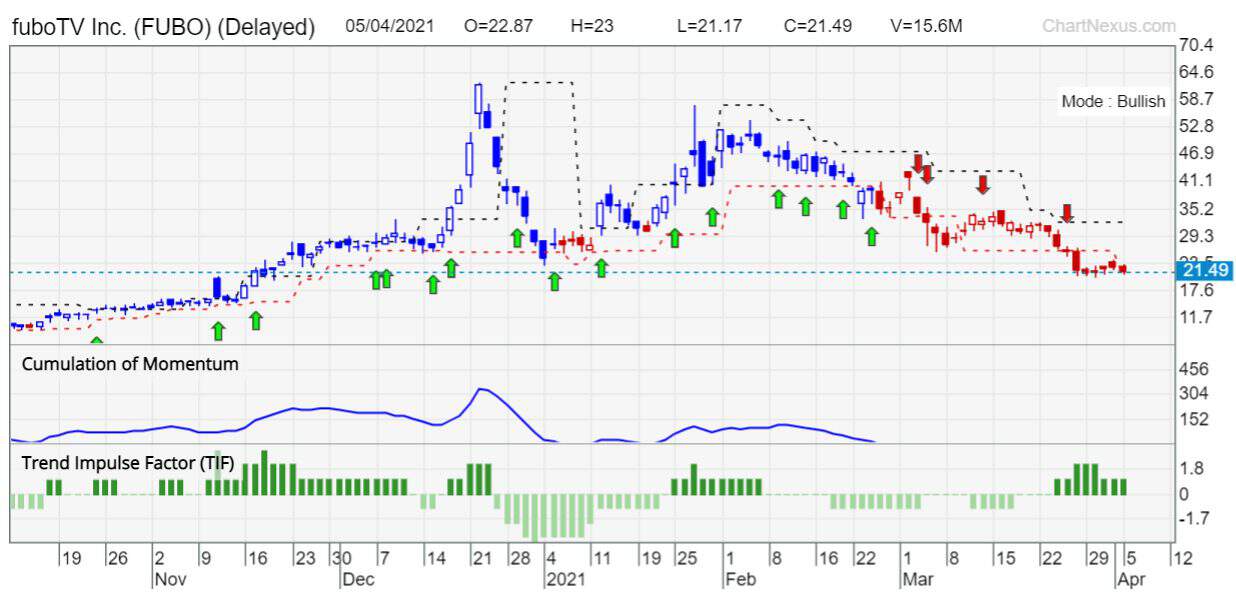Click the 58.7 price axis label
1236x595 pixels.
click(1196, 99)
